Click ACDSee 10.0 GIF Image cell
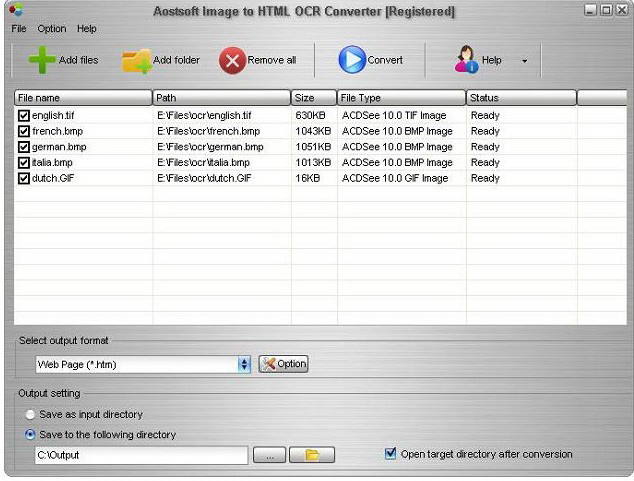 [x=395, y=178]
